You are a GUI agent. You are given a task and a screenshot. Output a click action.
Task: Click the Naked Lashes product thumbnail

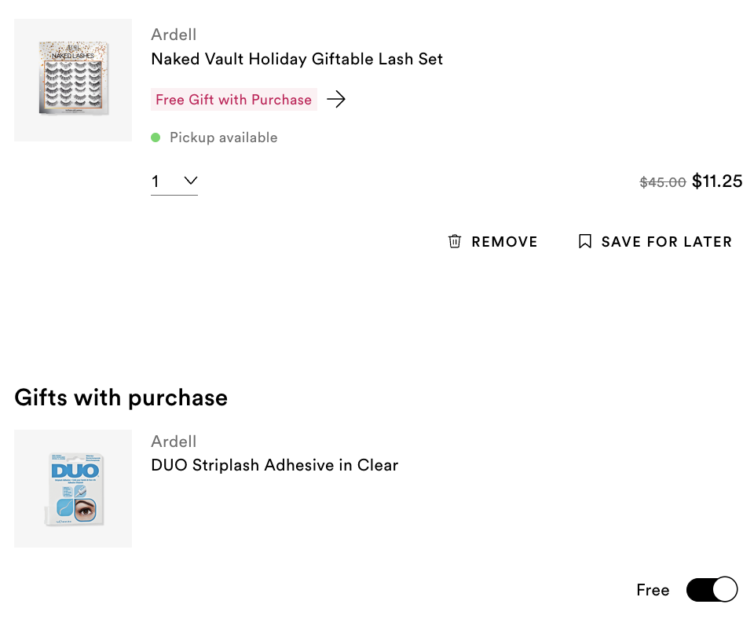click(x=73, y=80)
